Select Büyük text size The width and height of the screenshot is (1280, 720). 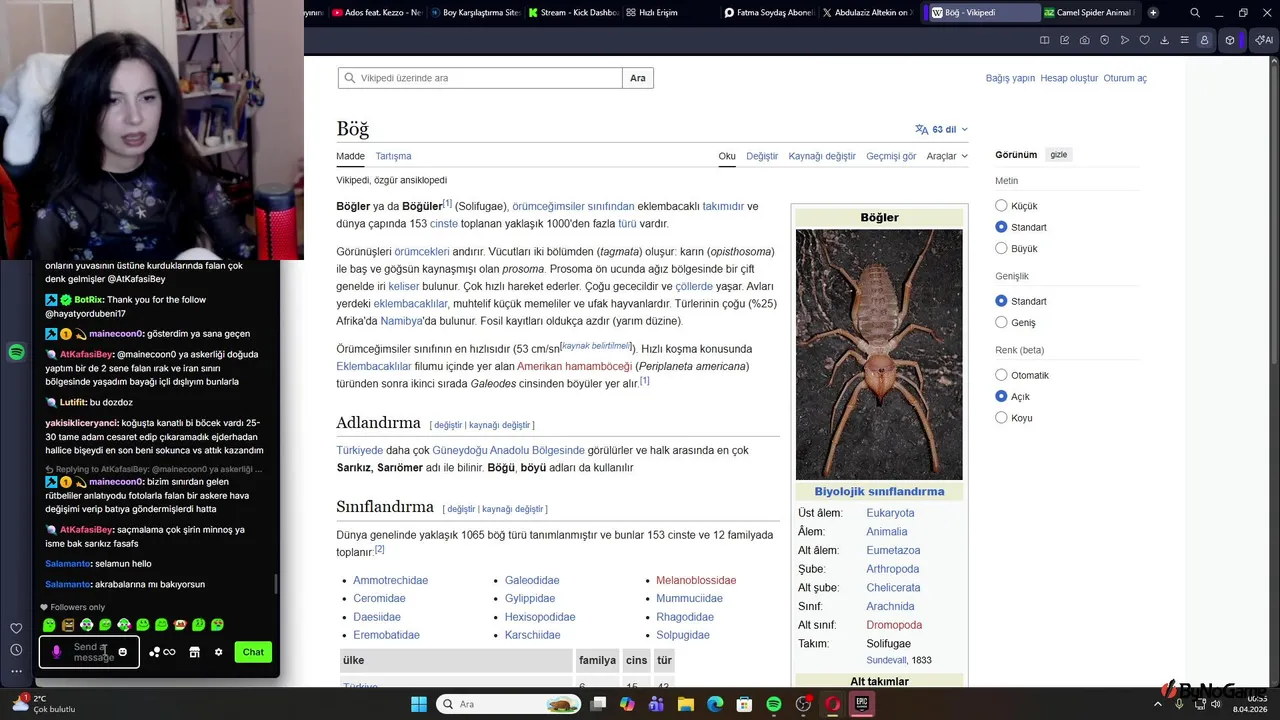[x=1001, y=248]
